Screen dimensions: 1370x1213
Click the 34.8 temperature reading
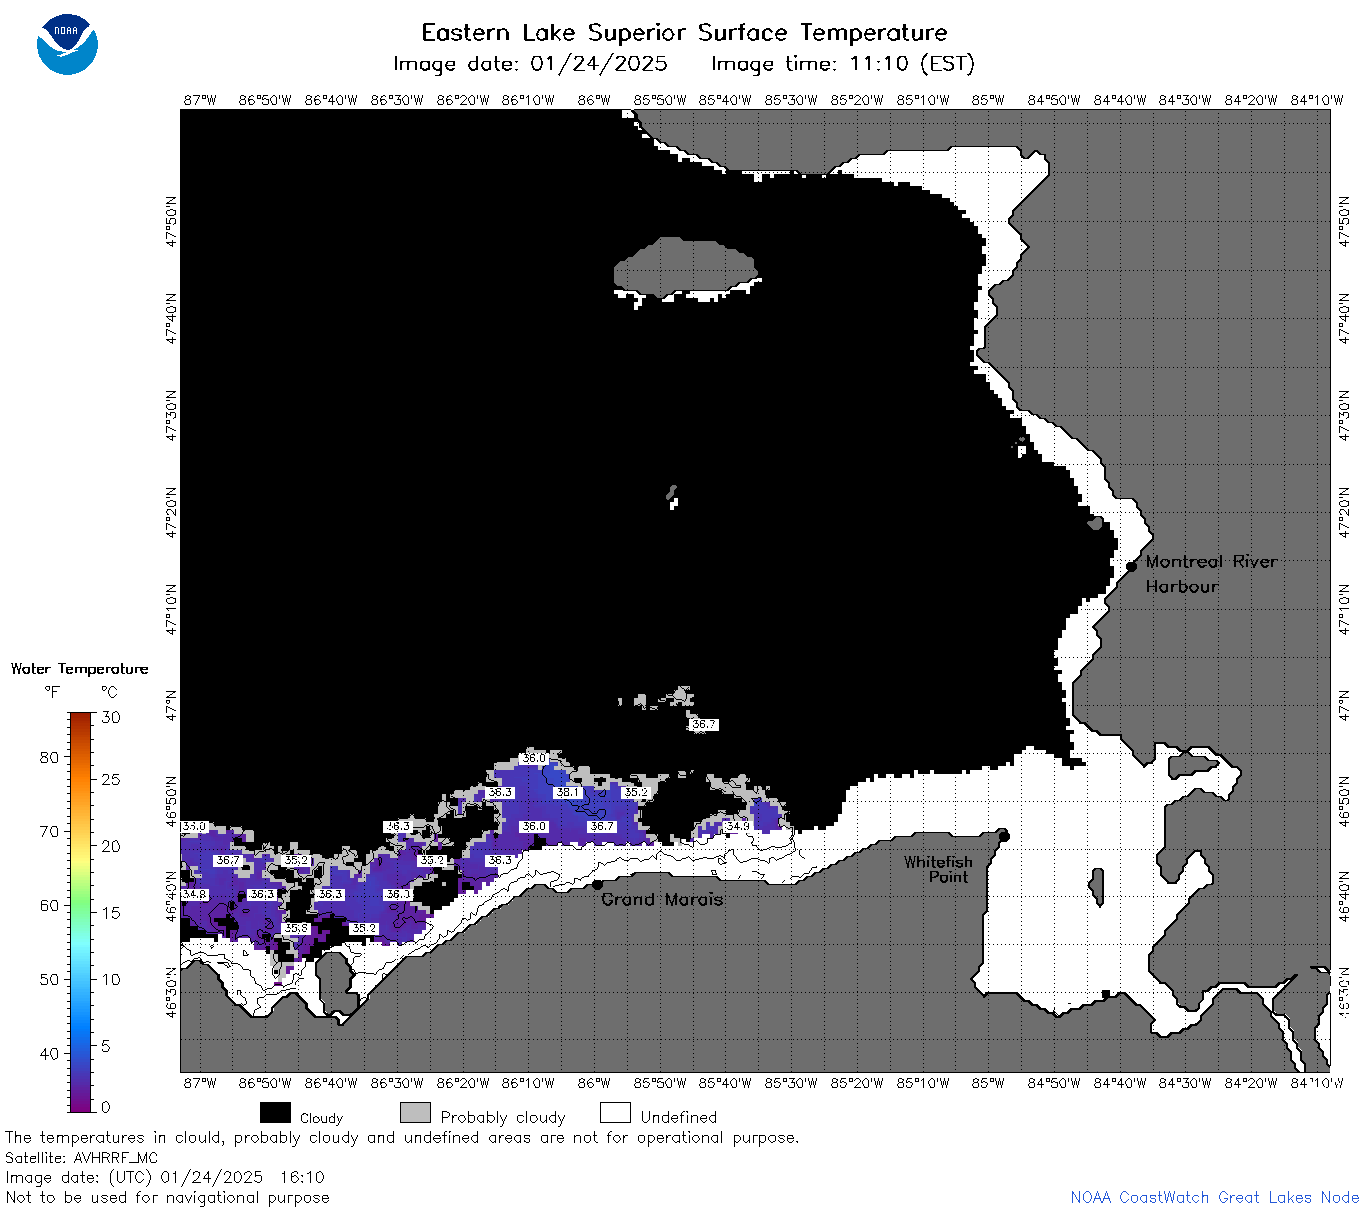point(194,894)
